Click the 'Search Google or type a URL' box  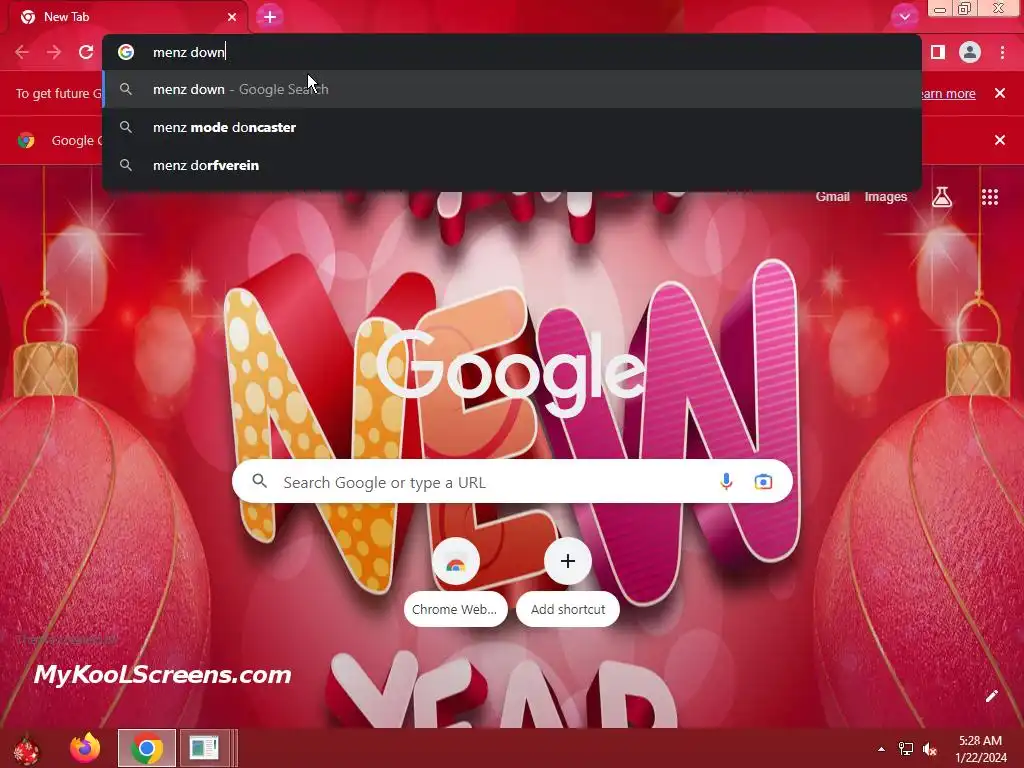click(512, 482)
